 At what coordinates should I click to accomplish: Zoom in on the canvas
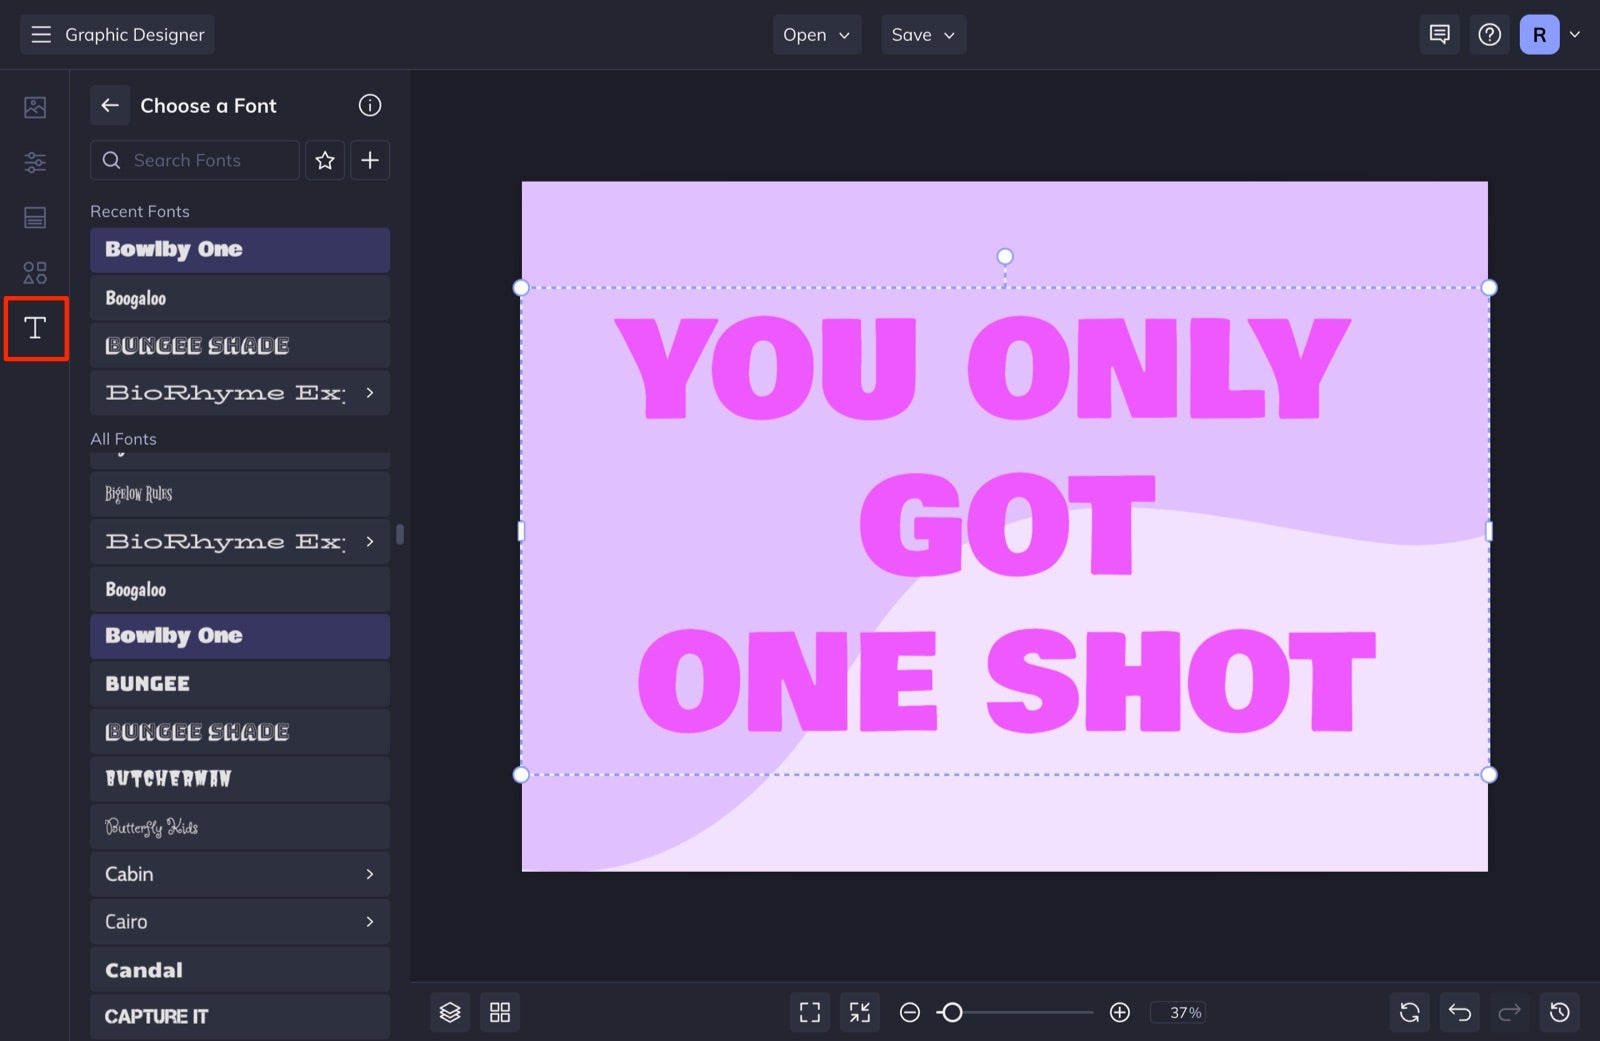[x=1119, y=1012]
